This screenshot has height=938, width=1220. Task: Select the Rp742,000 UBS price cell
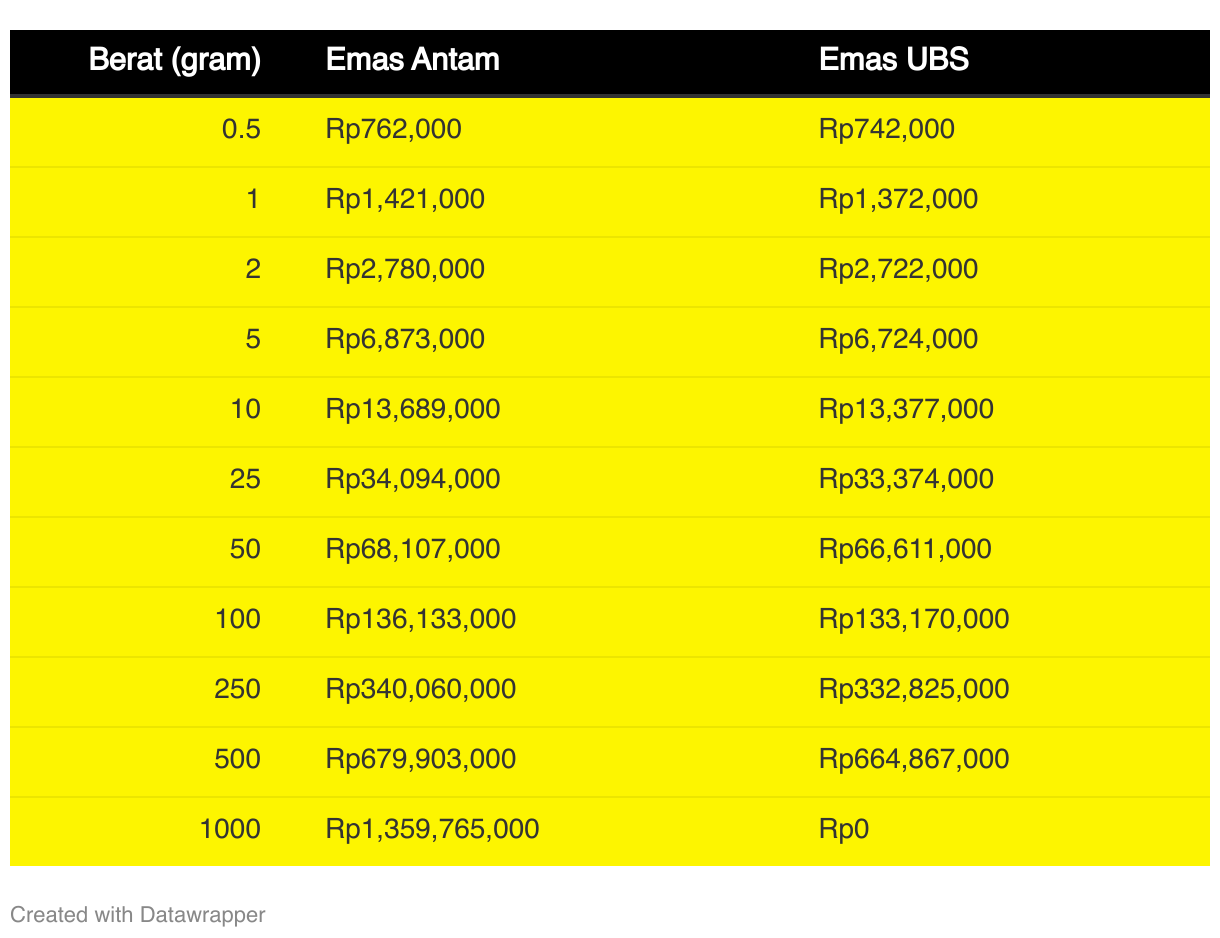pos(887,129)
